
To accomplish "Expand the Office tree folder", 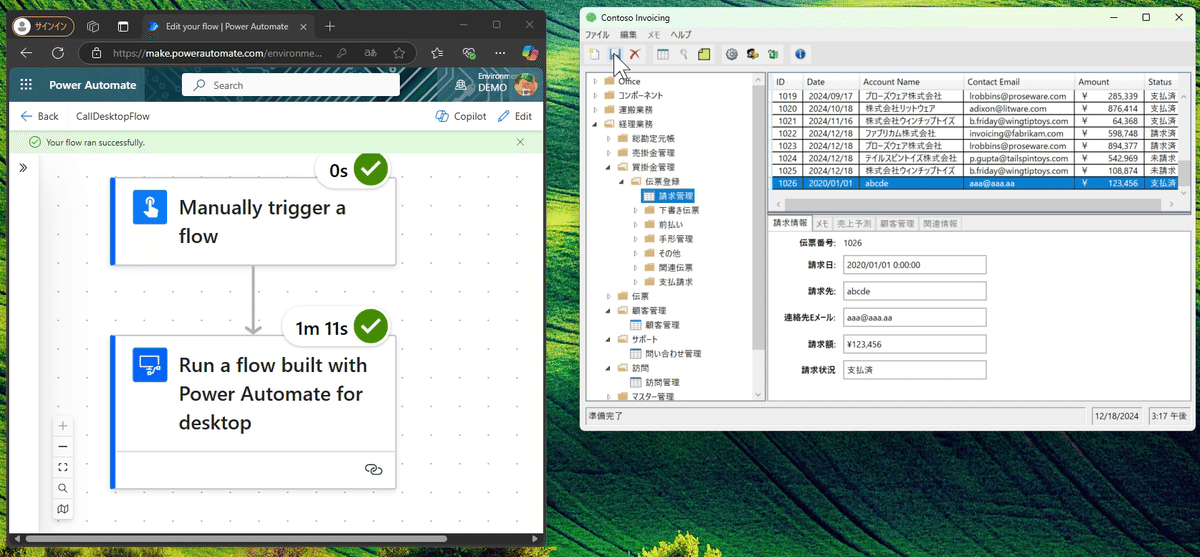I will pos(595,81).
